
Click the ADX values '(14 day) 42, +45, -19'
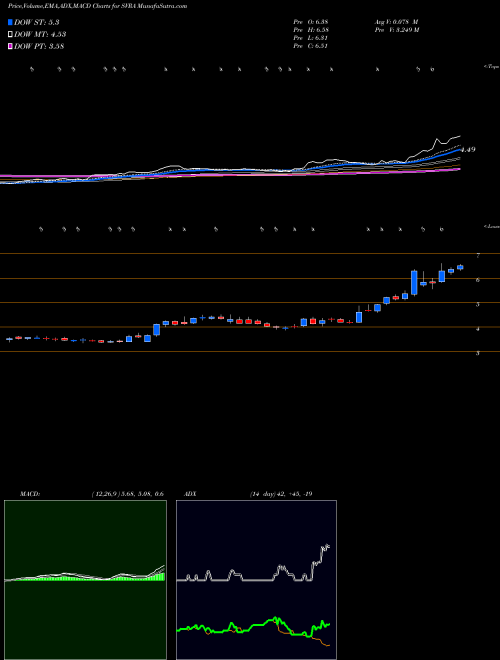click(281, 494)
